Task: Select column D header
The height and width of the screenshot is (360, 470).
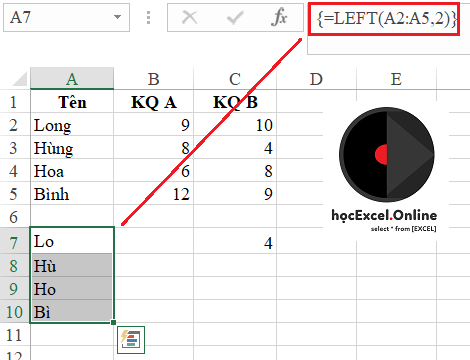Action: click(316, 79)
